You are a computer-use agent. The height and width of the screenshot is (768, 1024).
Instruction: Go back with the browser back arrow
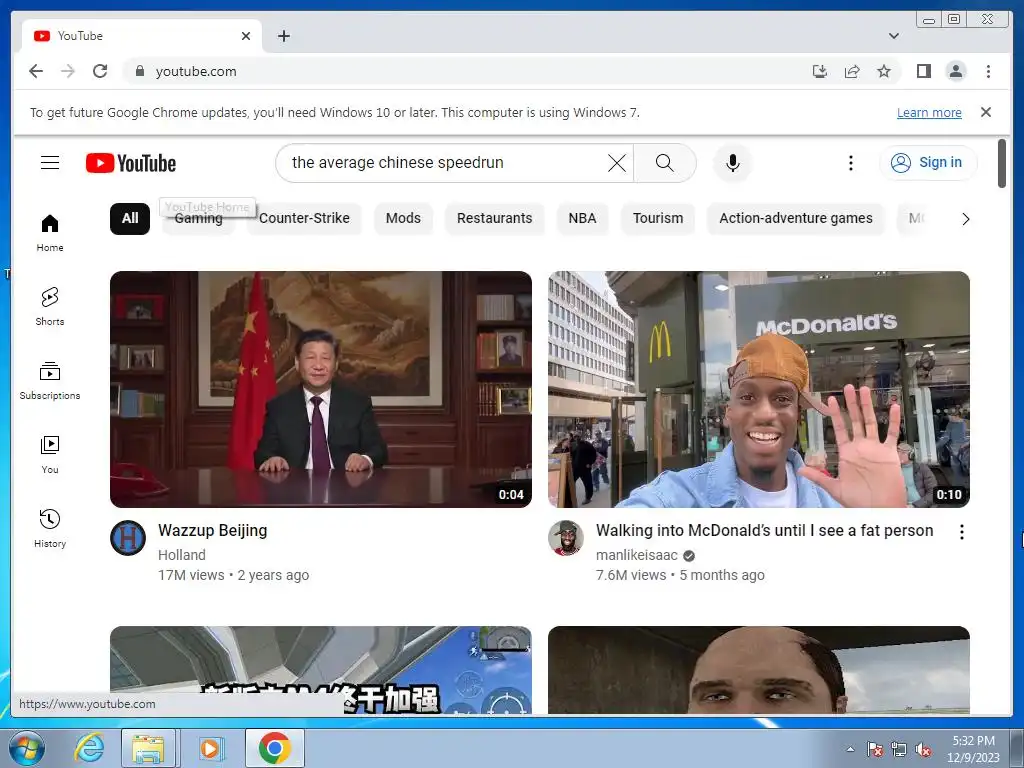click(36, 71)
